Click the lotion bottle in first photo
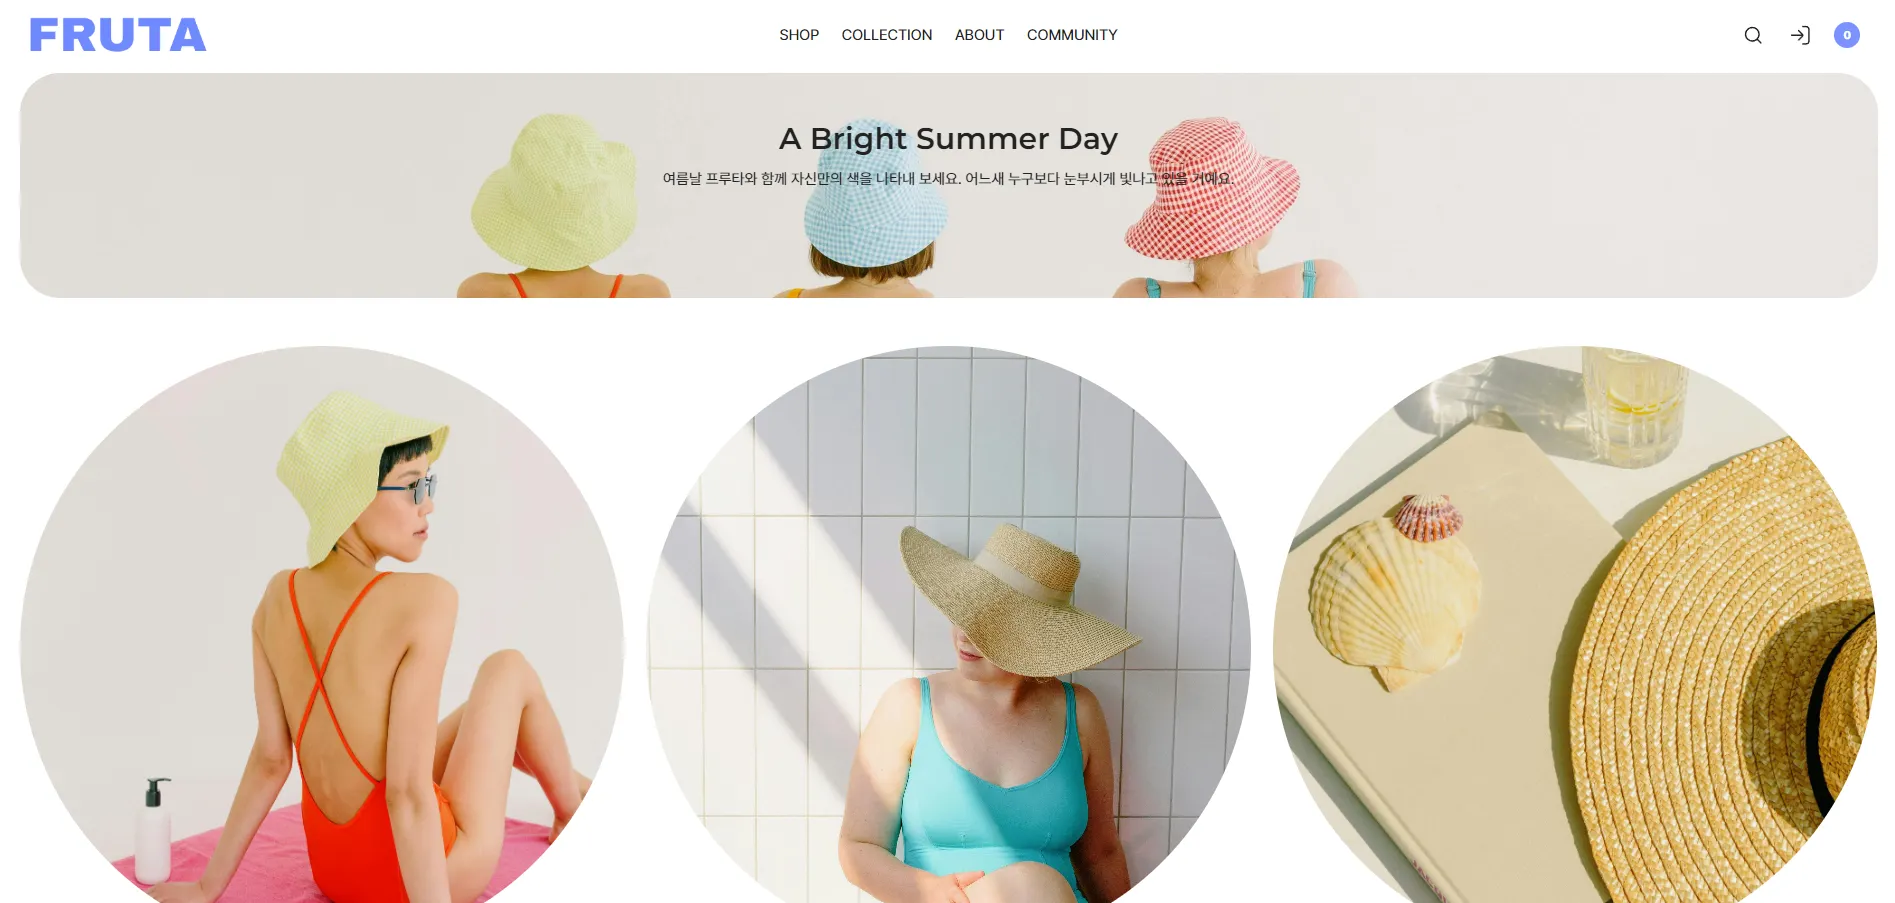Screen dimensions: 1895x903 pyautogui.click(x=153, y=830)
